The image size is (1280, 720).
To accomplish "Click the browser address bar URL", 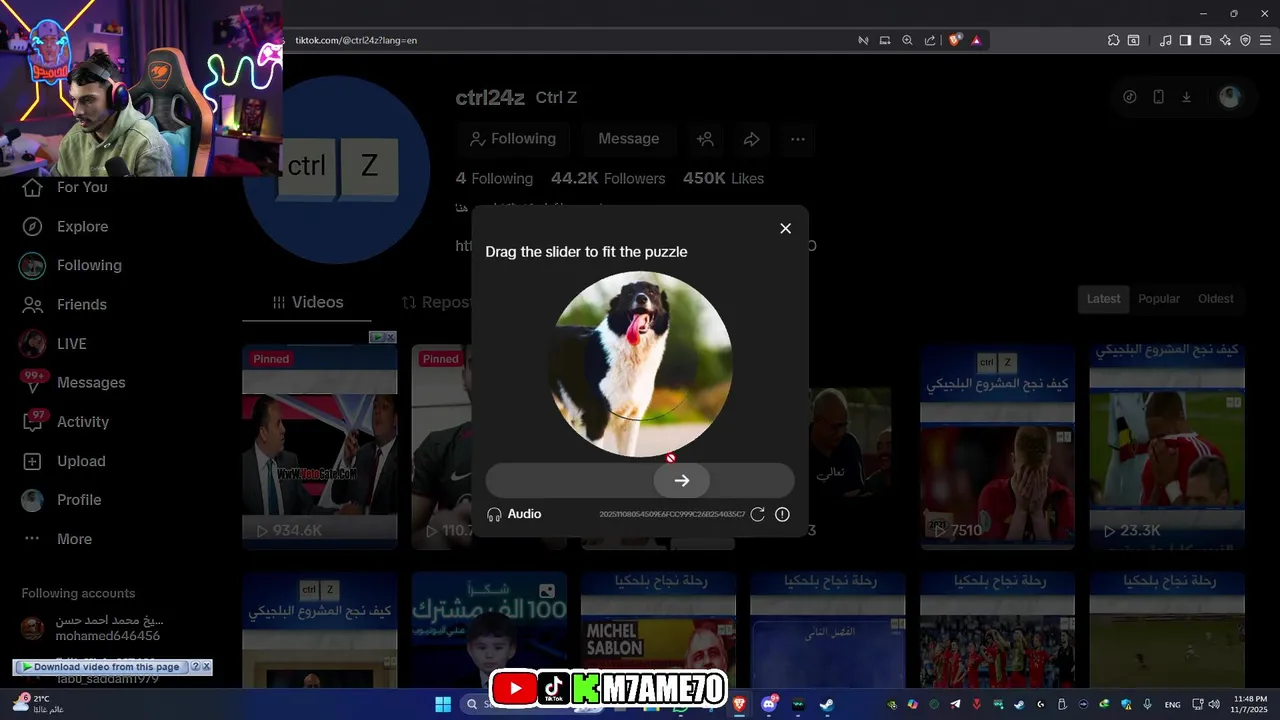I will click(356, 40).
